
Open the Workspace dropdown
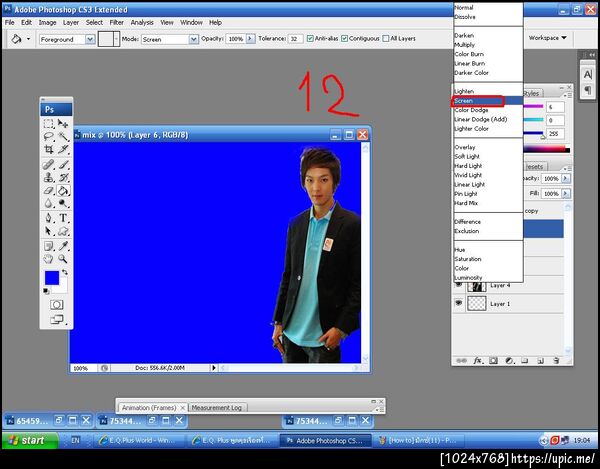(x=548, y=38)
